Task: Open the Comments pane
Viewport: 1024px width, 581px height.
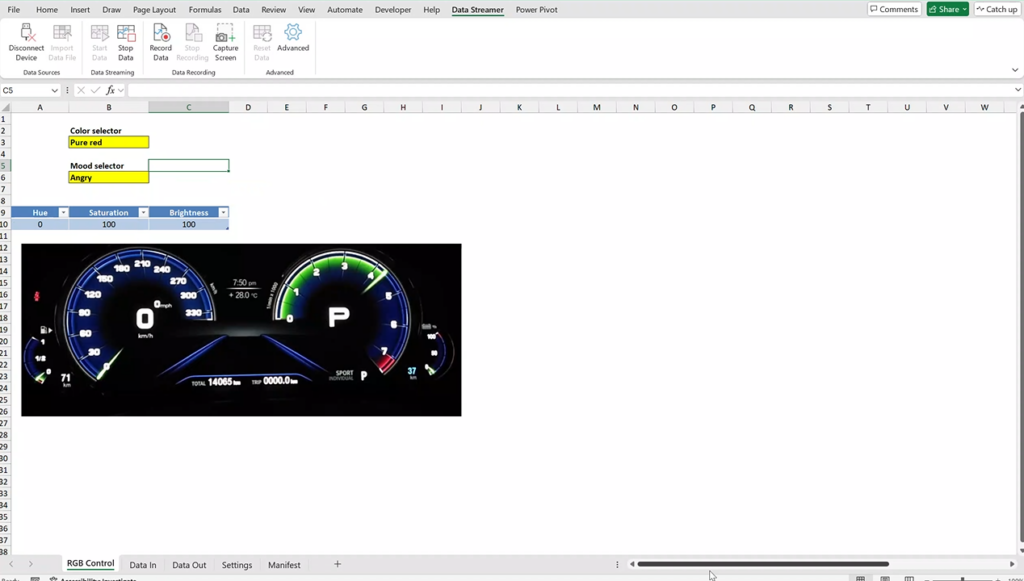Action: [893, 9]
